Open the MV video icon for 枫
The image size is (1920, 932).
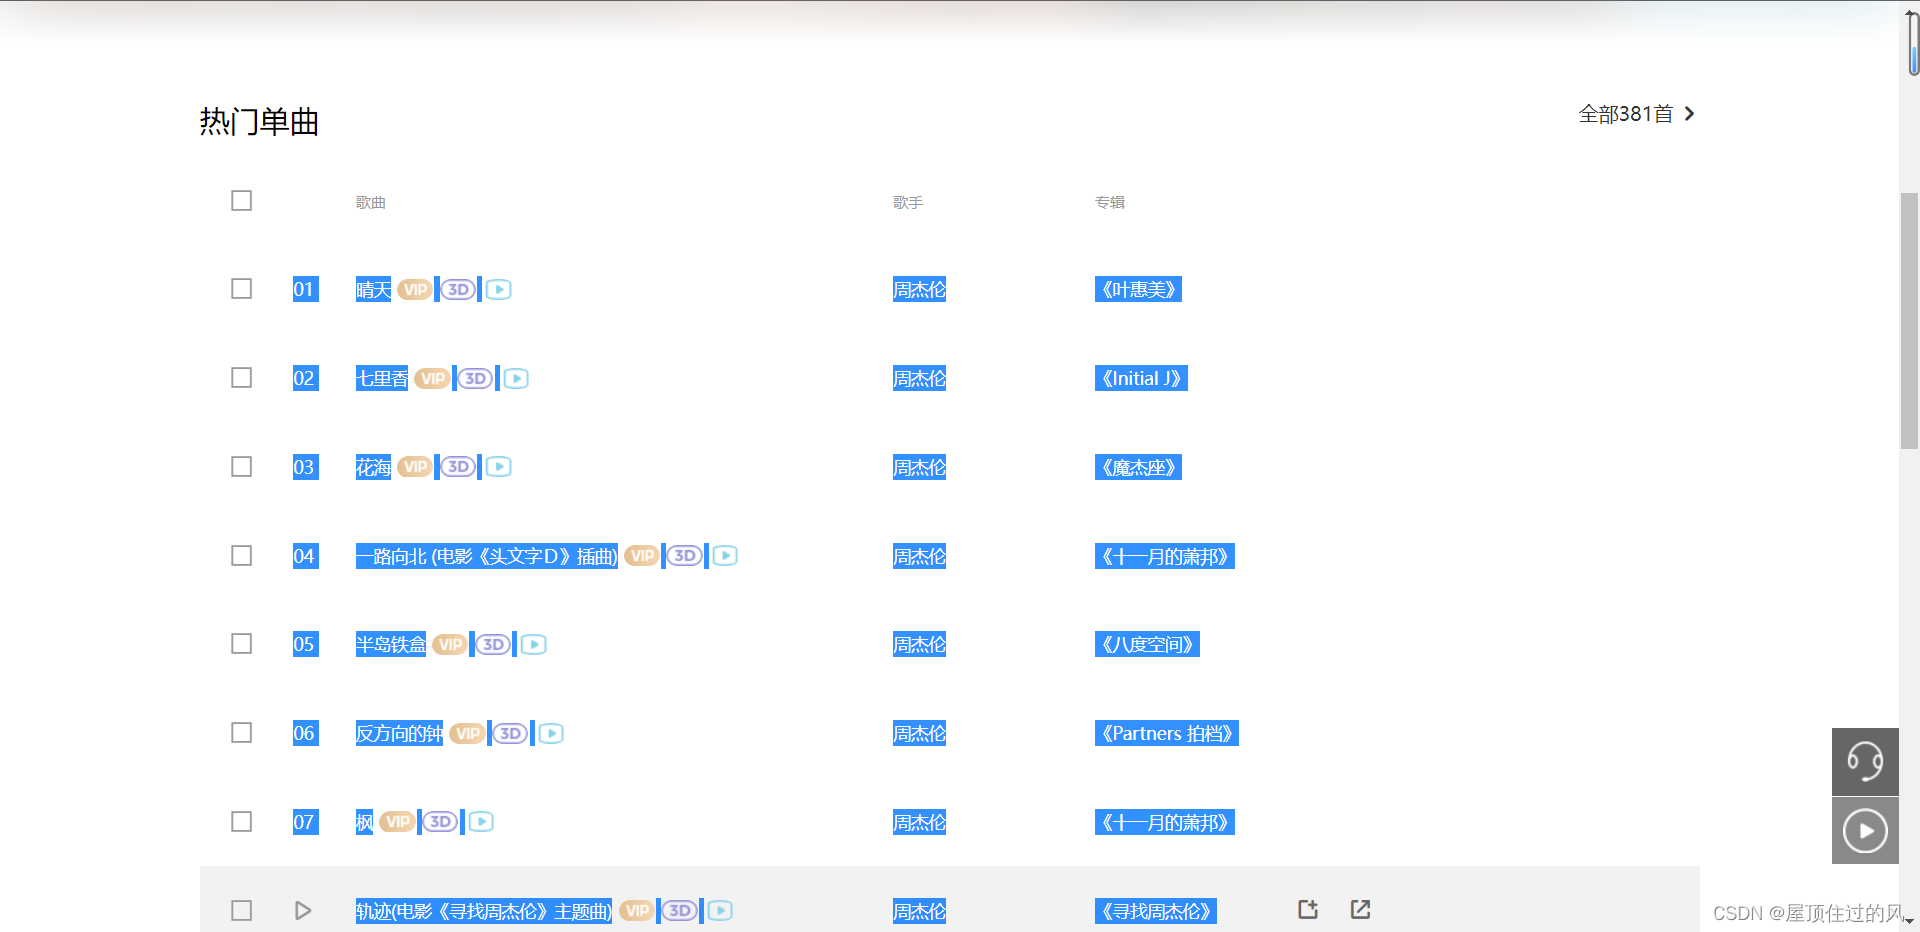pos(481,822)
